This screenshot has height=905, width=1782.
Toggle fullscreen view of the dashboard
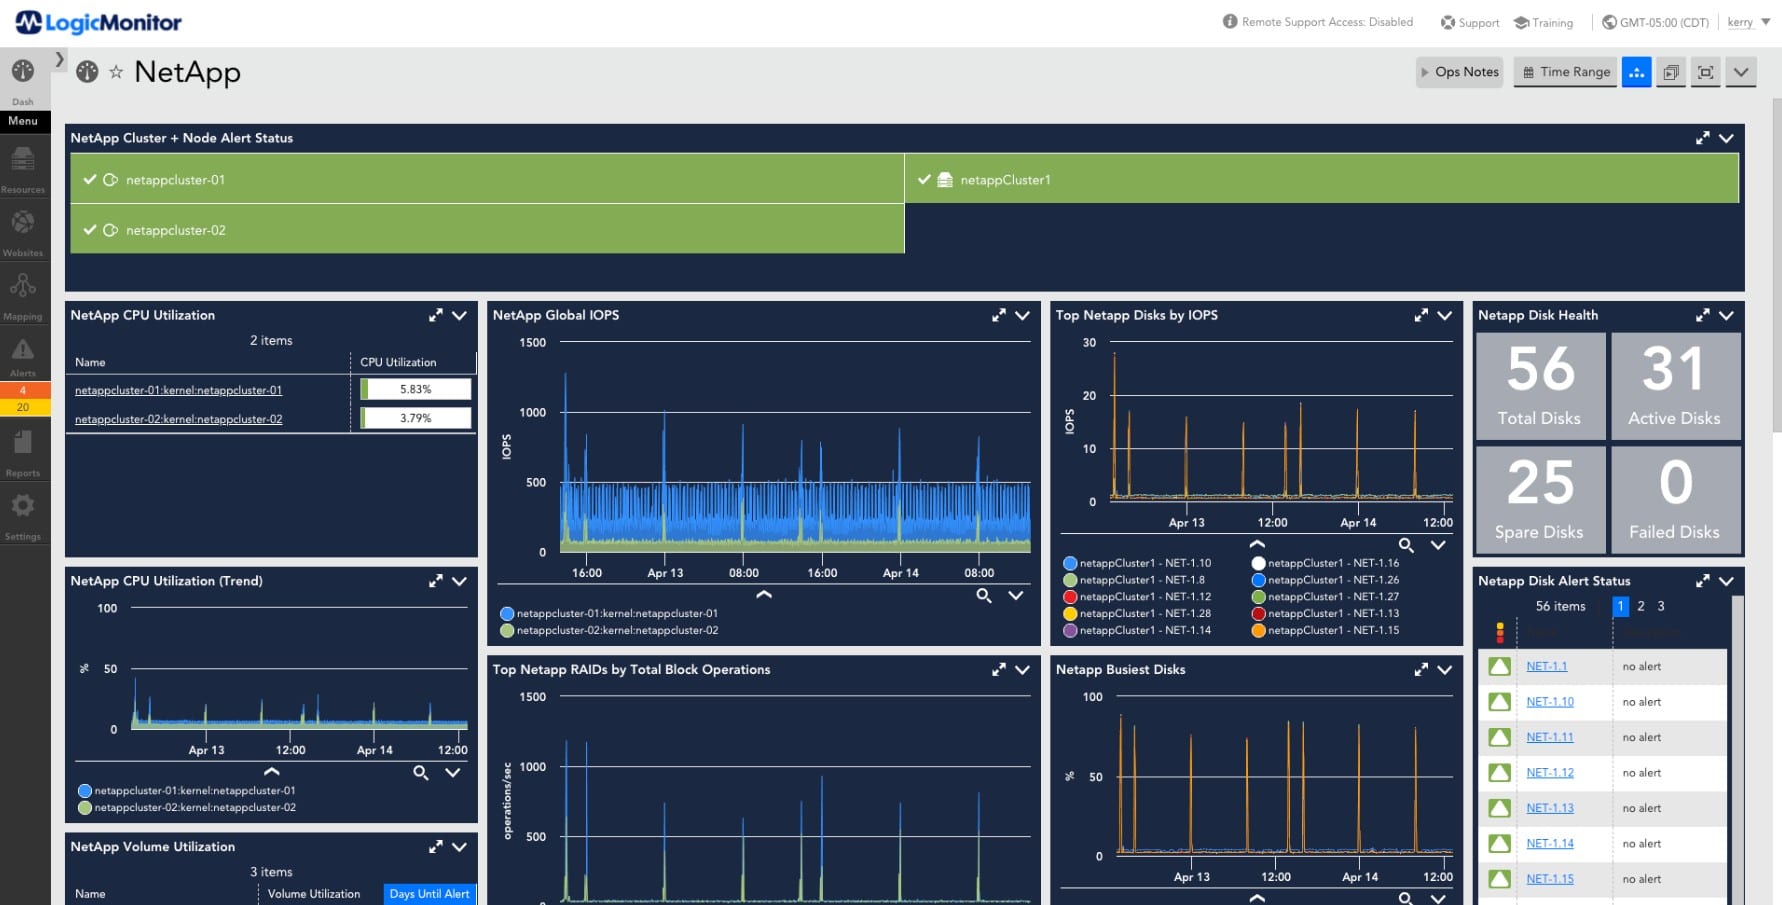point(1705,72)
